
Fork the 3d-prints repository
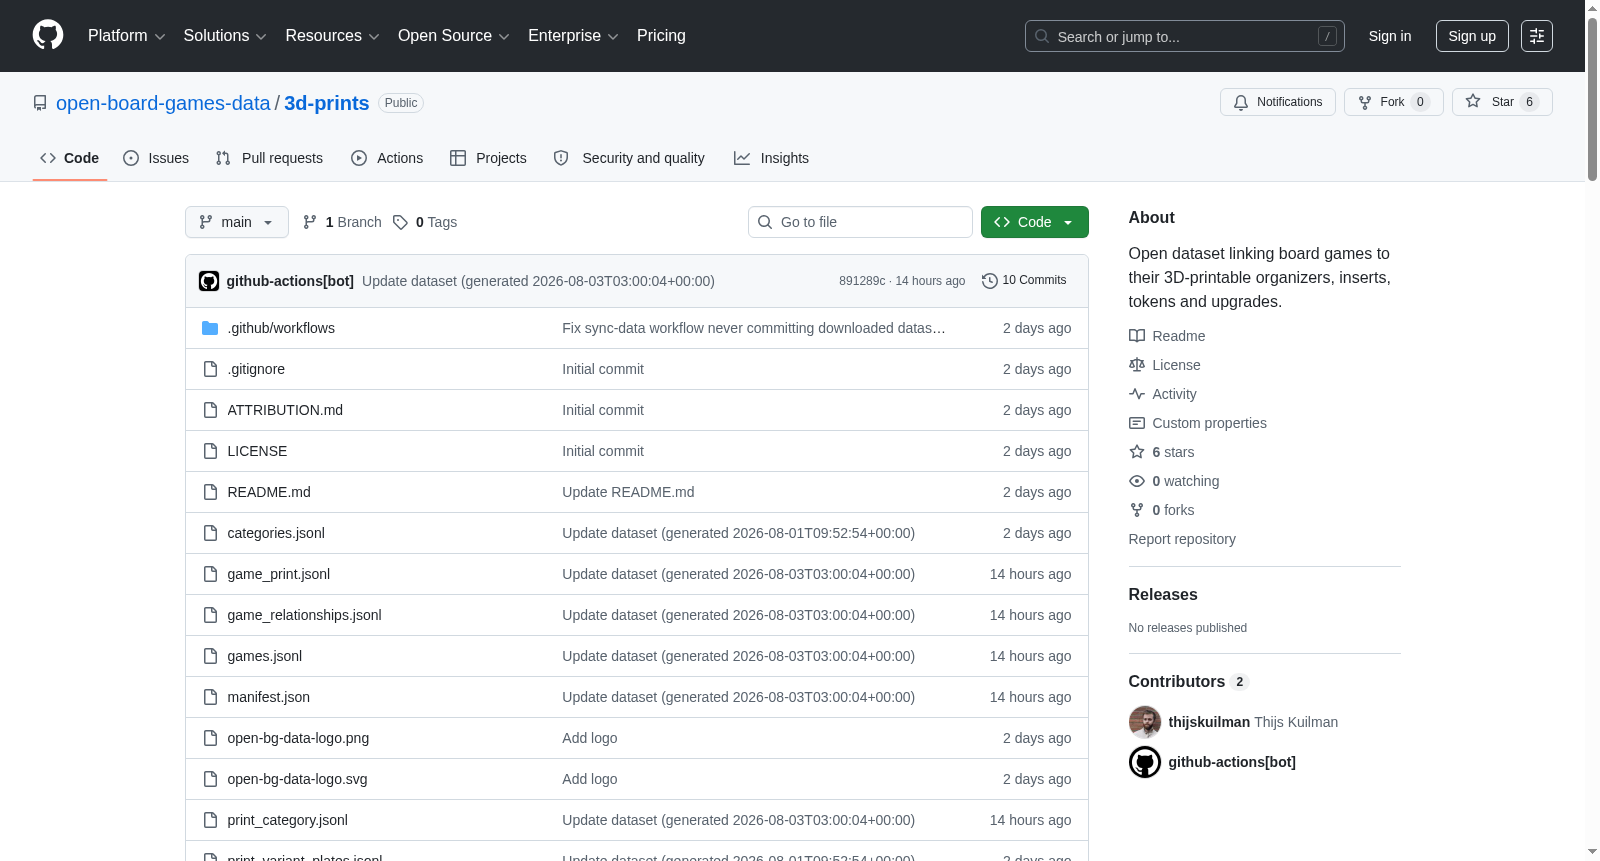[x=1393, y=102]
